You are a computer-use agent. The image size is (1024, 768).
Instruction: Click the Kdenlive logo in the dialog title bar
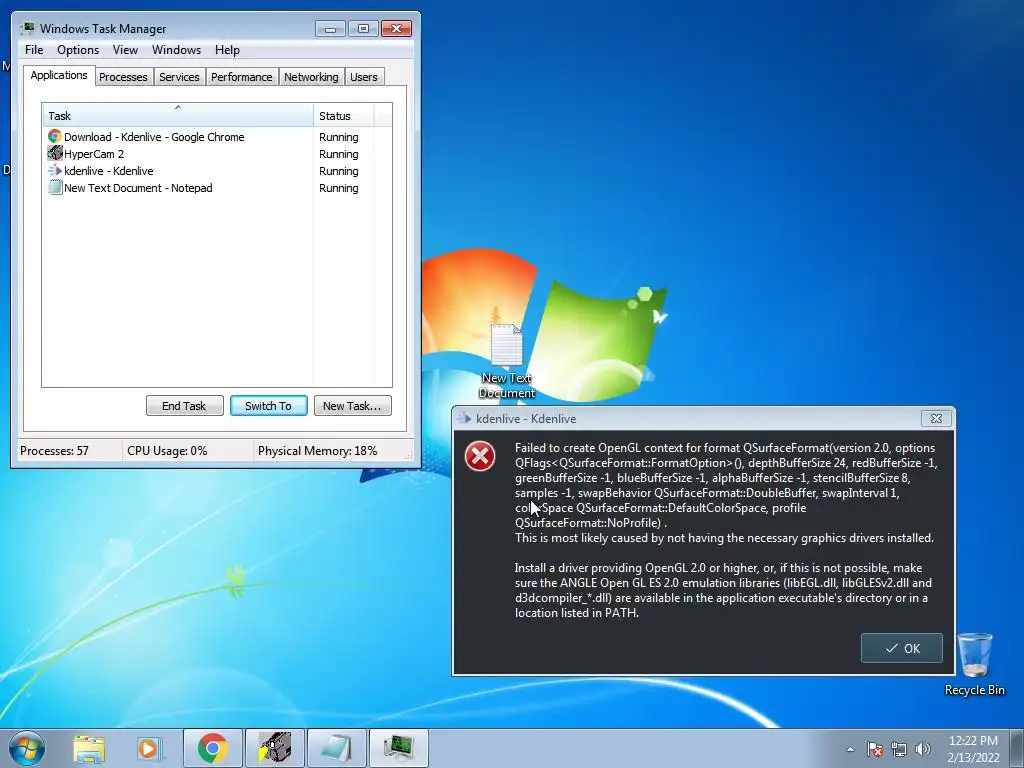click(x=464, y=419)
